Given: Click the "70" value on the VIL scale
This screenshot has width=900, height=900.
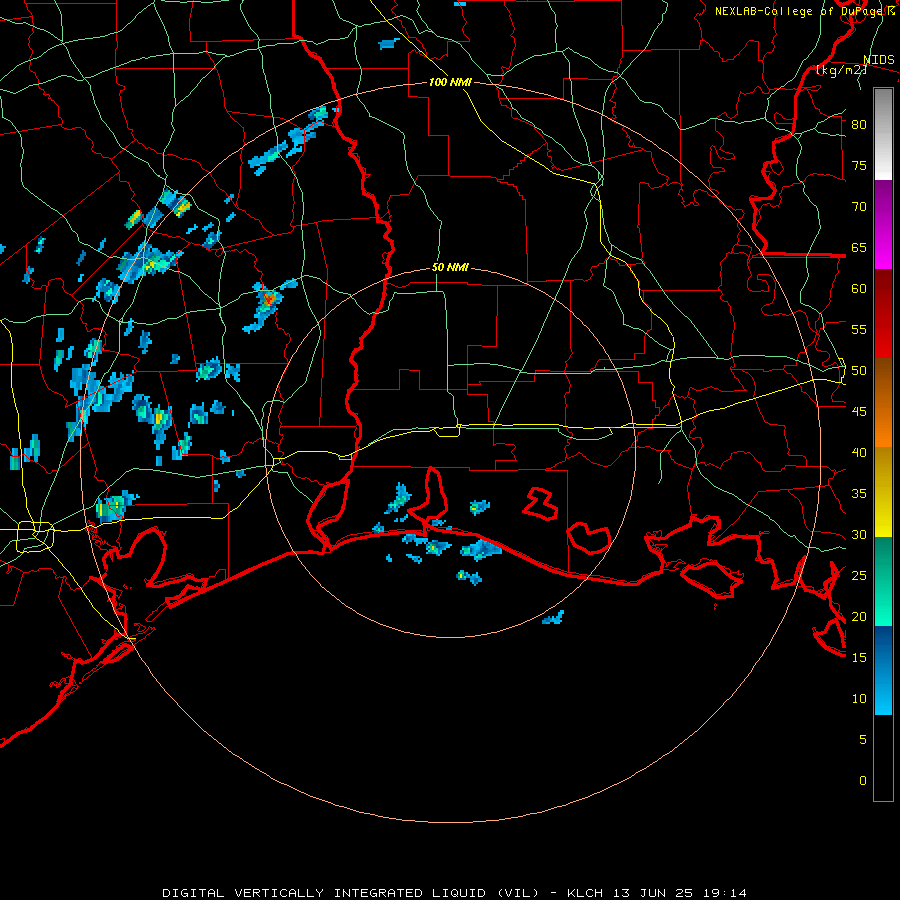Looking at the screenshot, I should 859,207.
